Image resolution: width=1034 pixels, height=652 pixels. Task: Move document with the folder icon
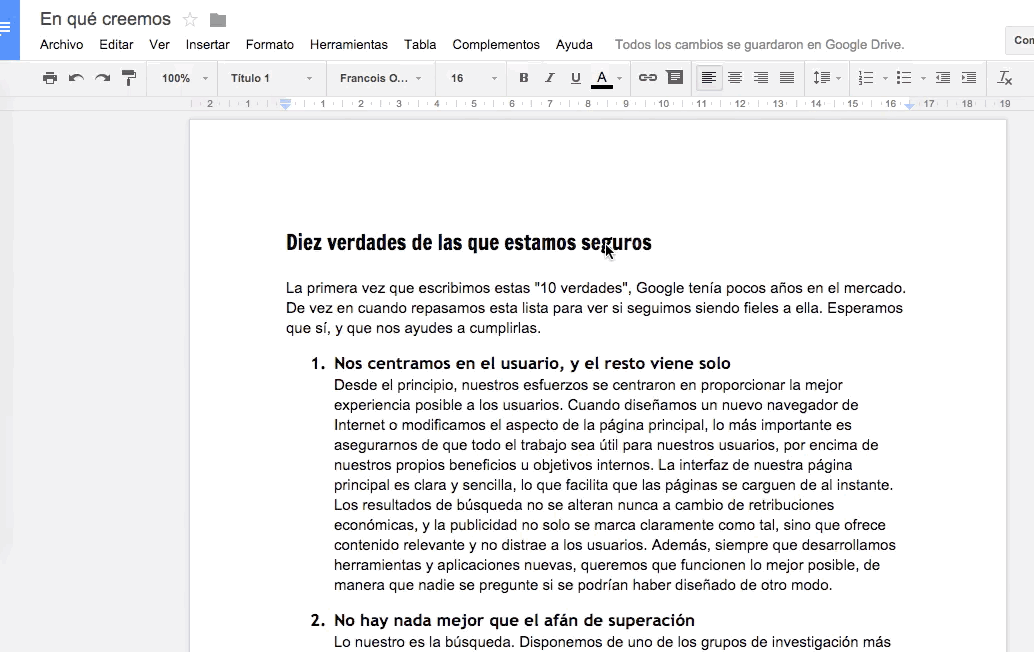coord(218,20)
